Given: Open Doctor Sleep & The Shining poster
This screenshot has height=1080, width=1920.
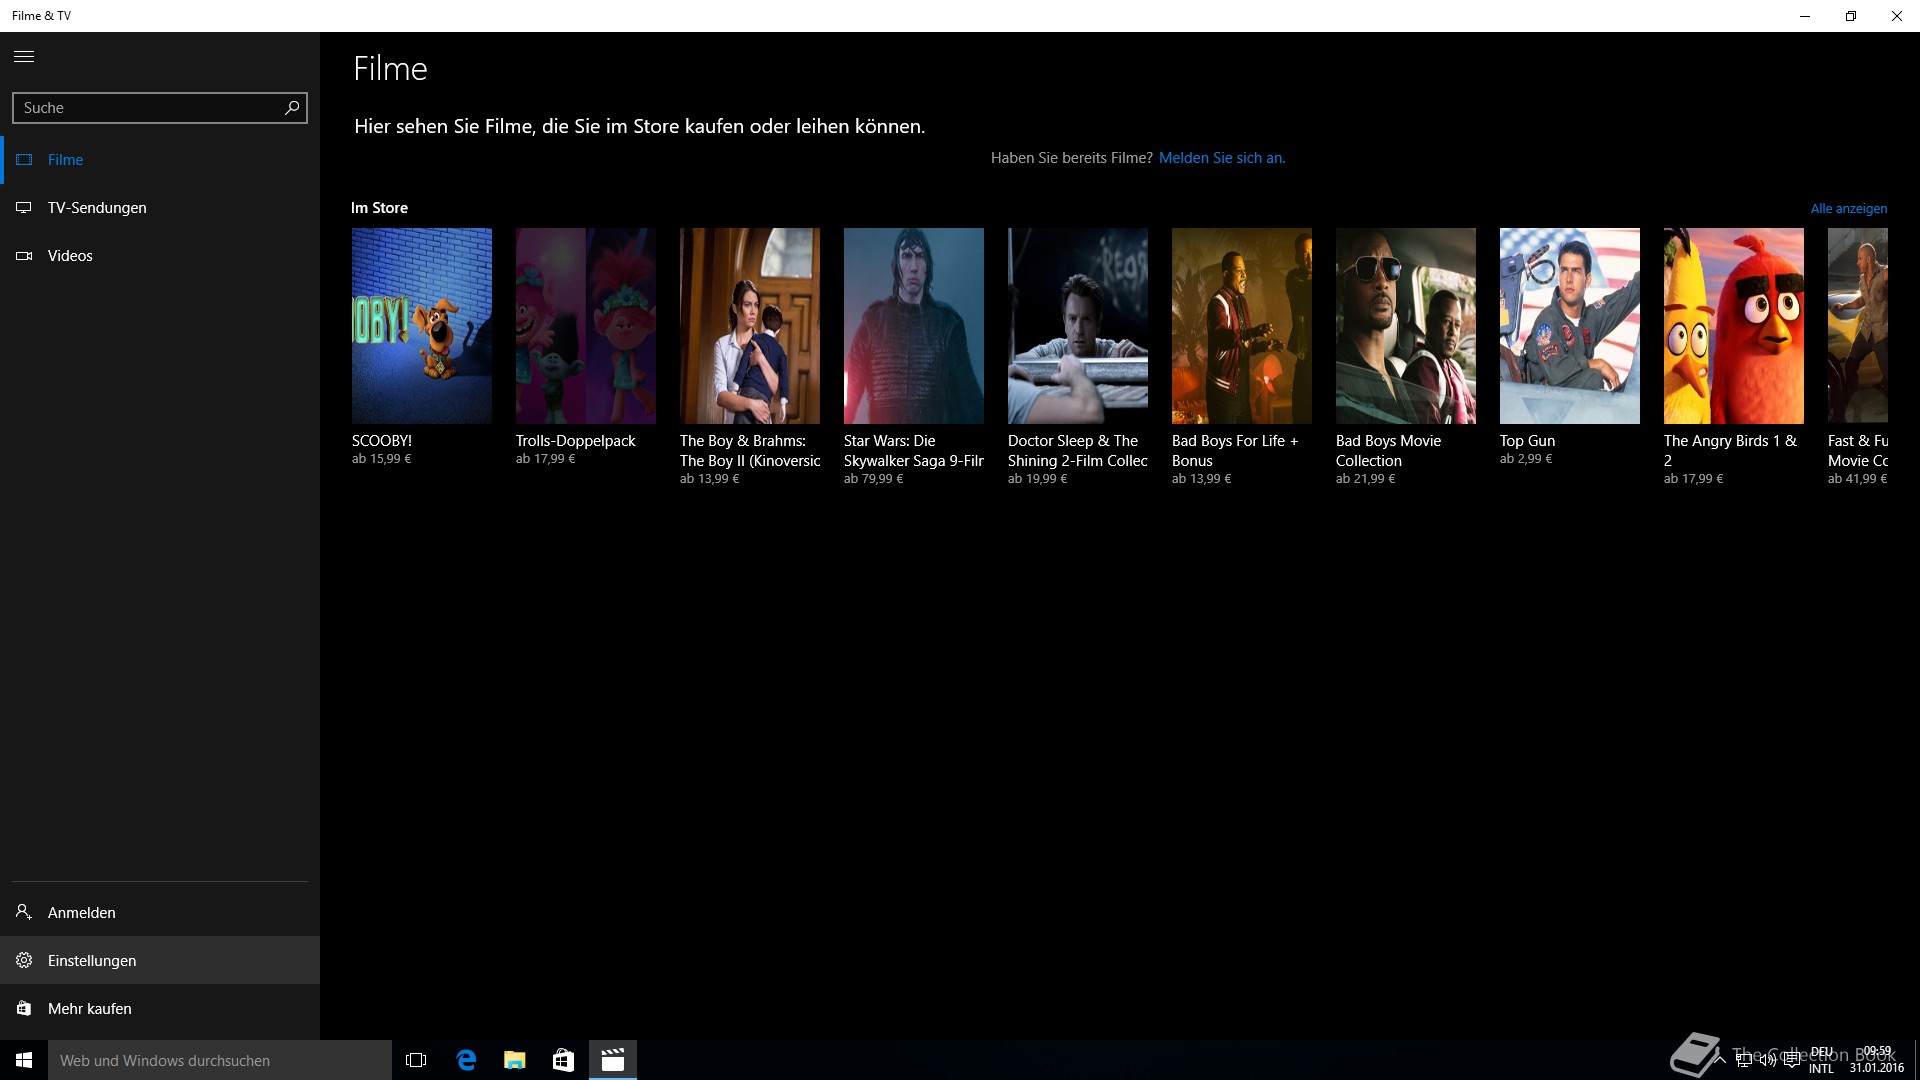Looking at the screenshot, I should tap(1078, 326).
